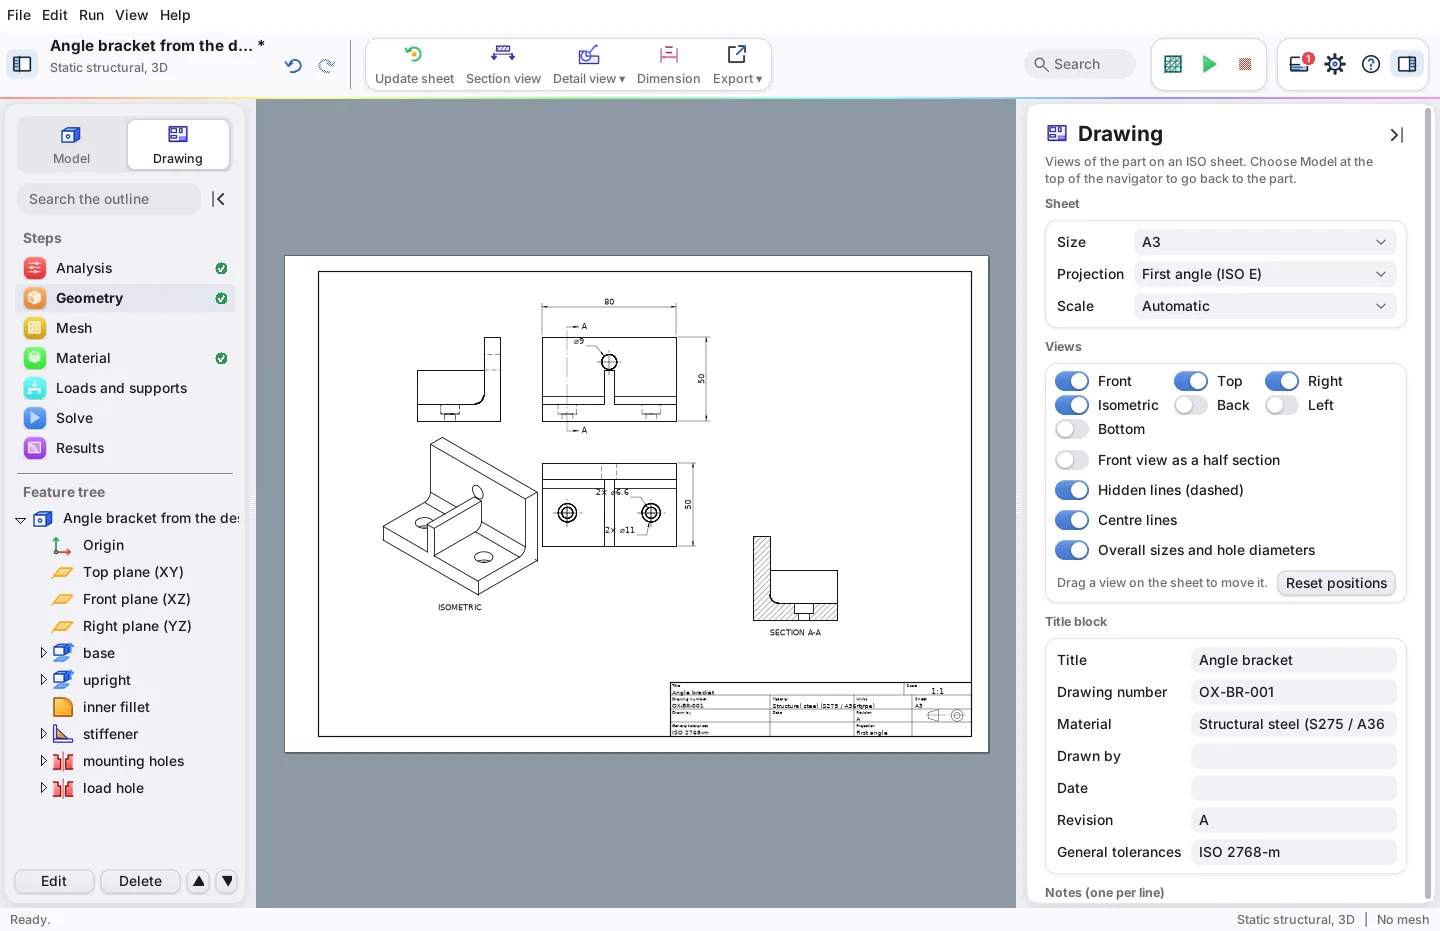This screenshot has width=1440, height=931.
Task: Click the Drawn by input field
Action: click(x=1293, y=756)
